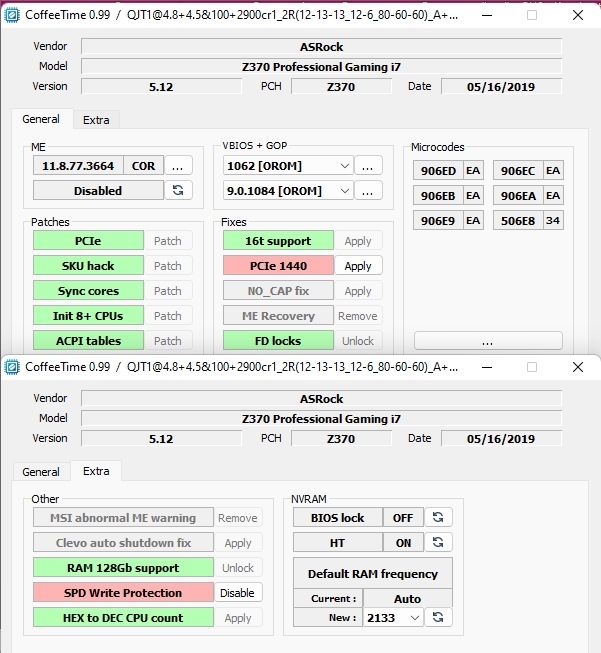
Task: Click refresh icon next to BIOS lock OFF
Action: [438, 517]
